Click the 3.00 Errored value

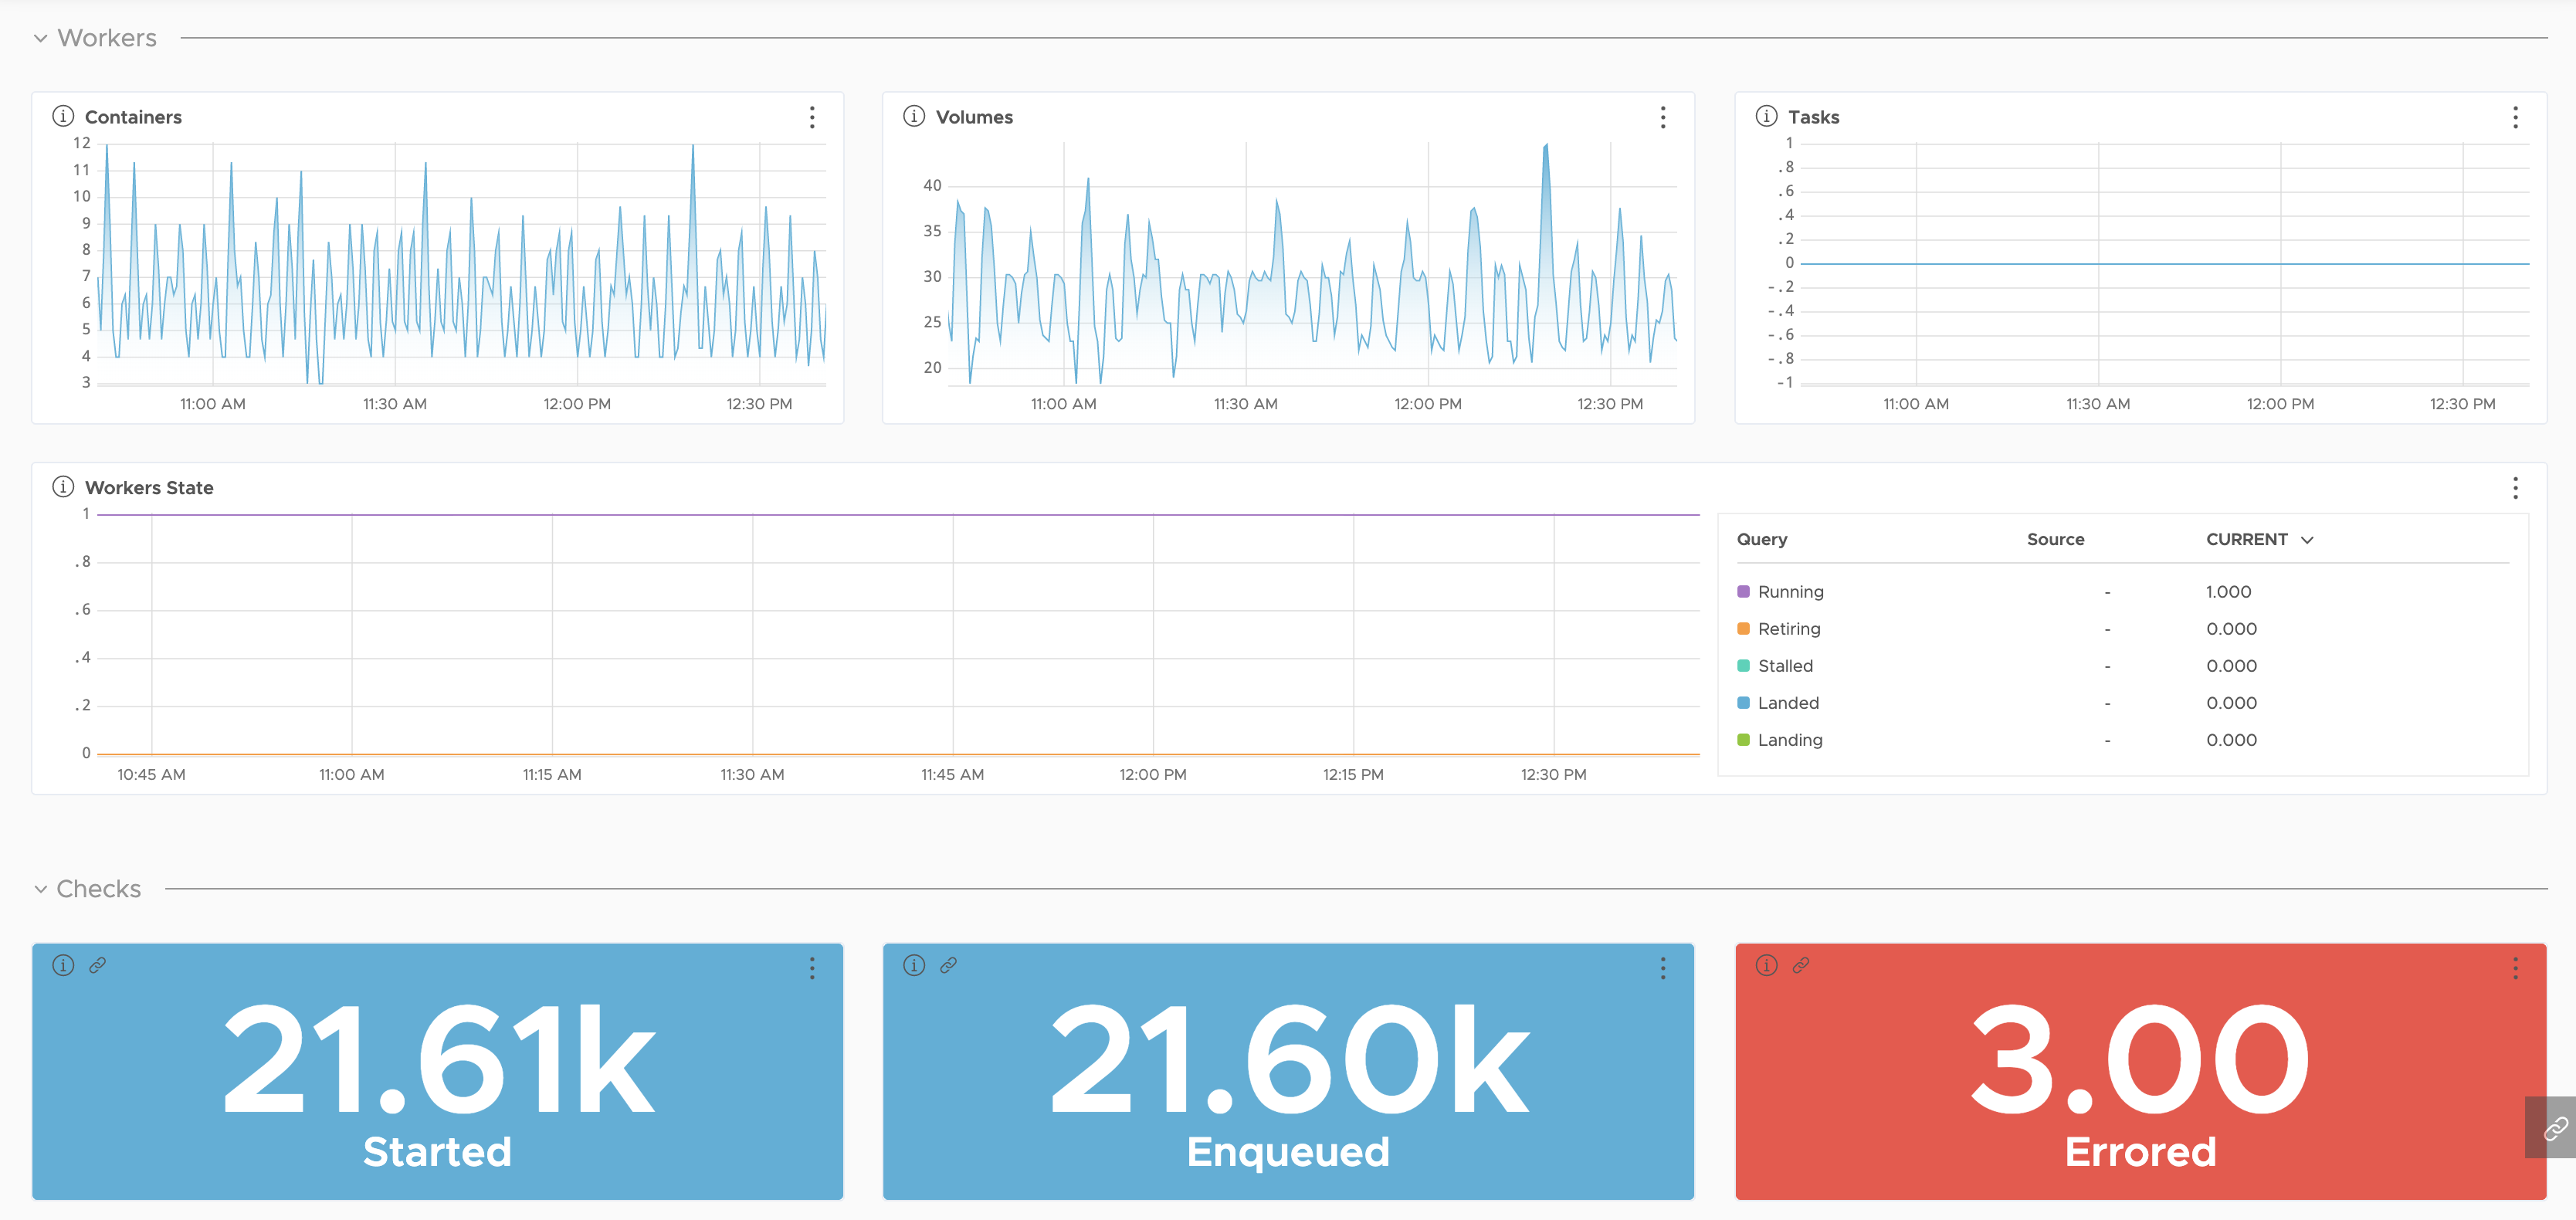pos(2140,1060)
